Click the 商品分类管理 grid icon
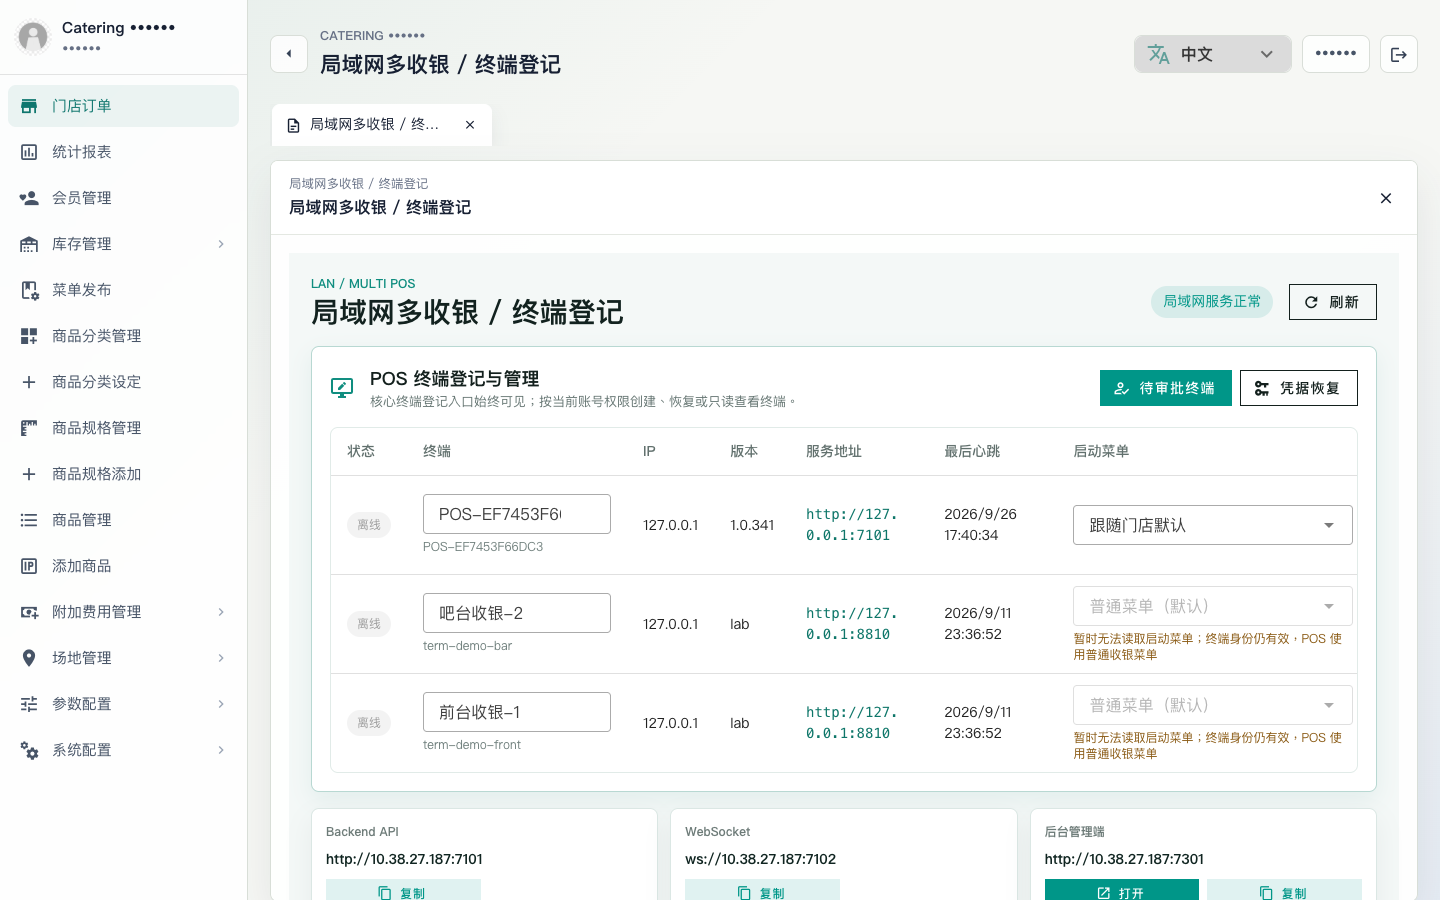This screenshot has width=1440, height=924. (29, 336)
